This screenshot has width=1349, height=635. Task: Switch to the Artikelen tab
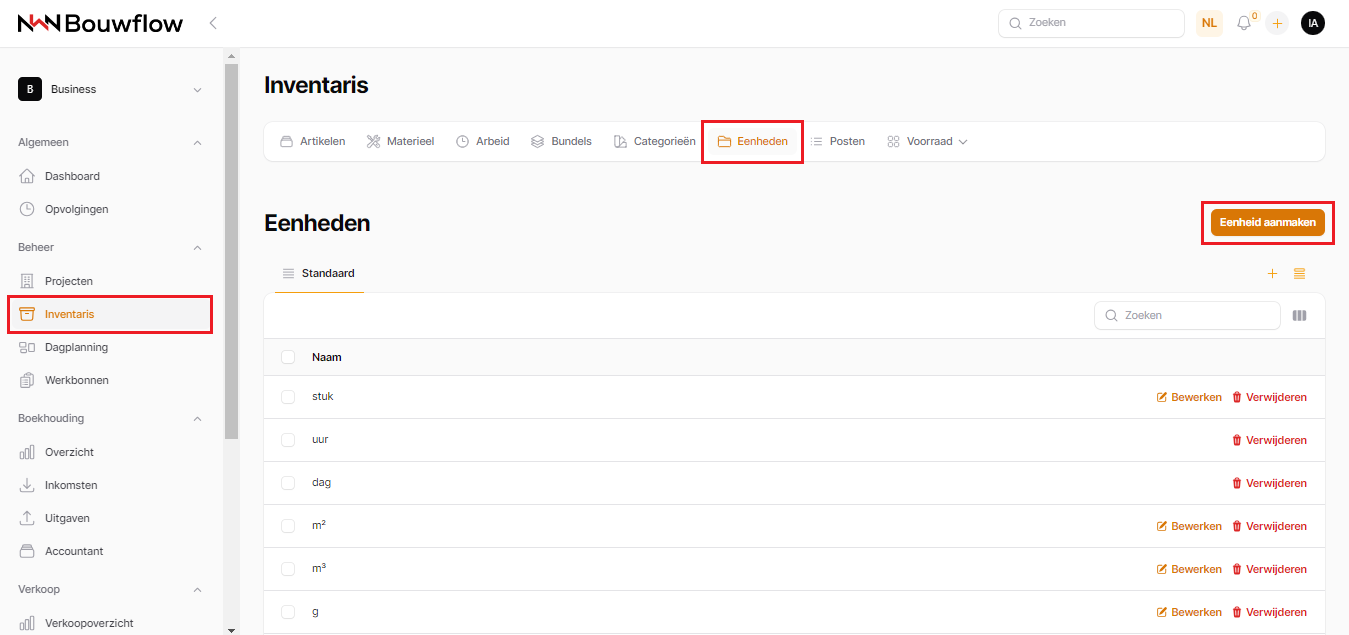(x=312, y=142)
